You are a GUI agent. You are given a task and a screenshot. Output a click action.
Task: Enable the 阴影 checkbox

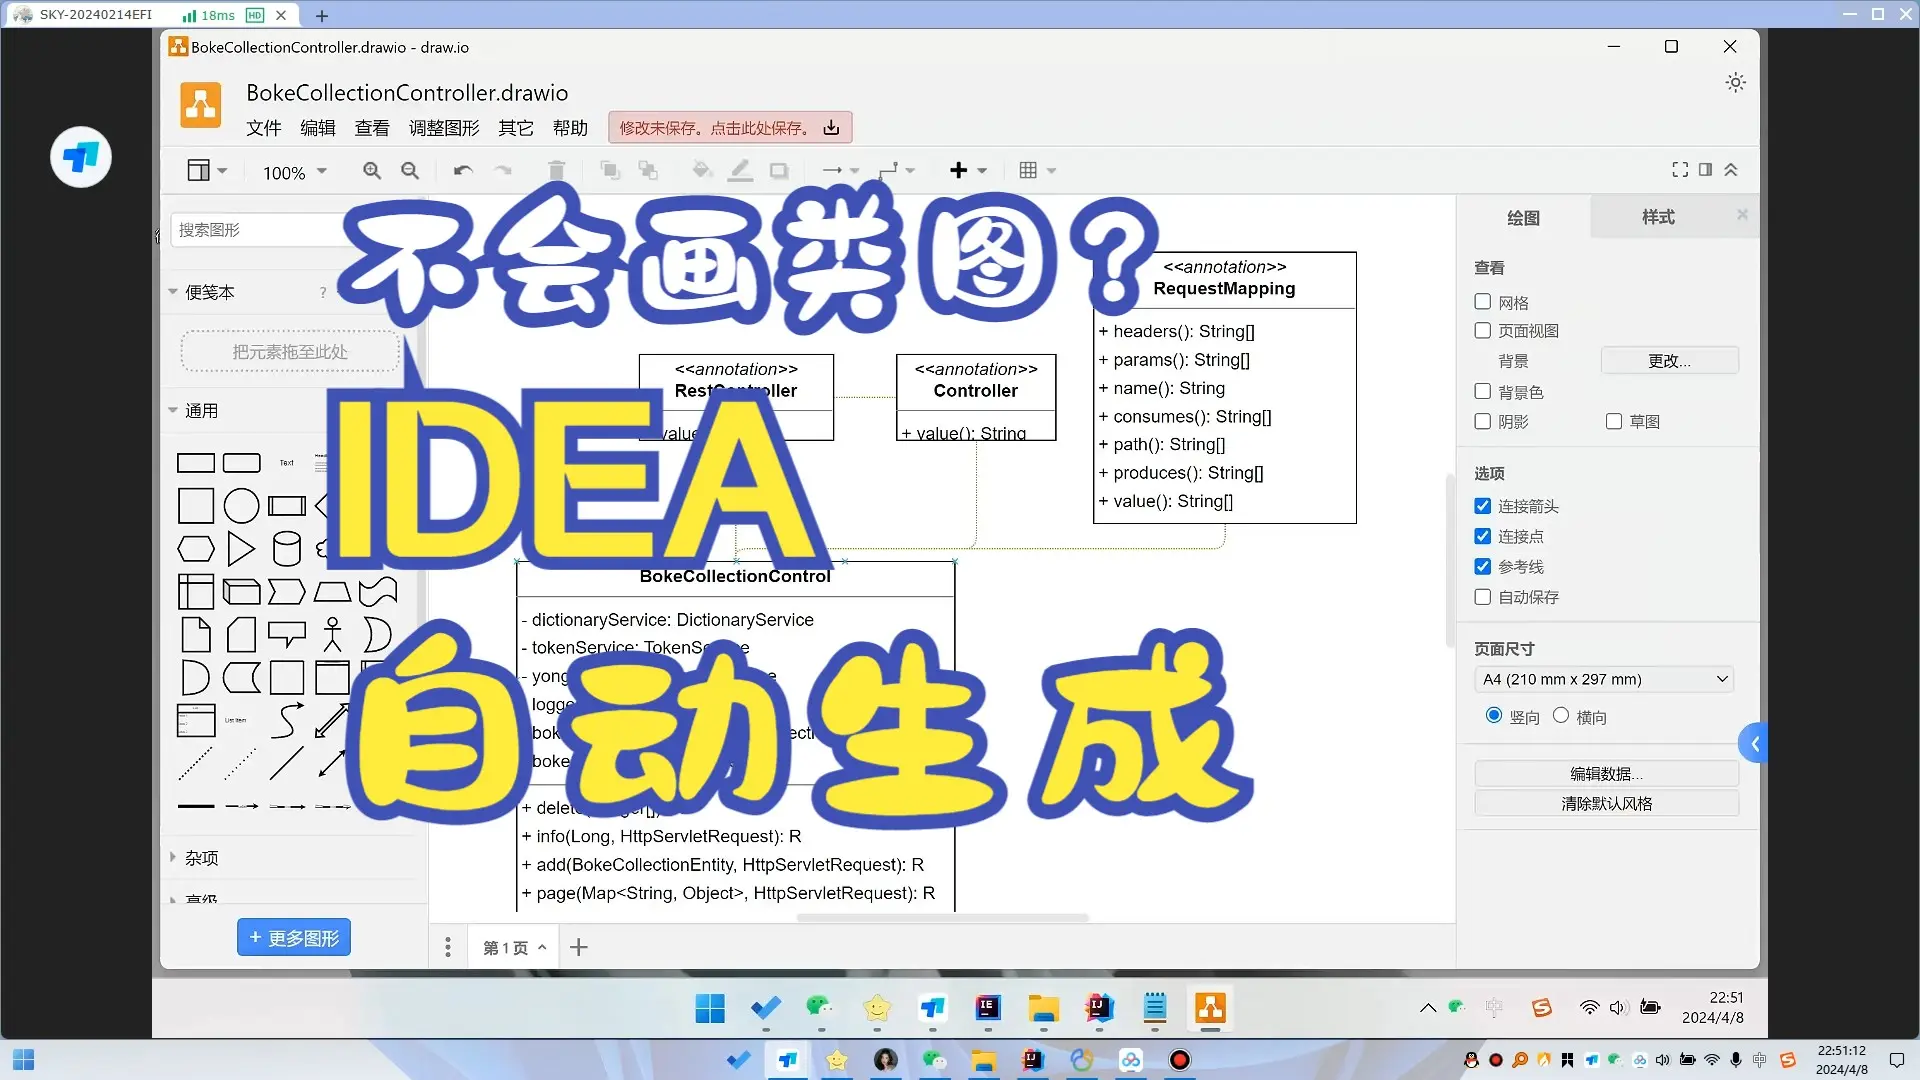click(1483, 421)
